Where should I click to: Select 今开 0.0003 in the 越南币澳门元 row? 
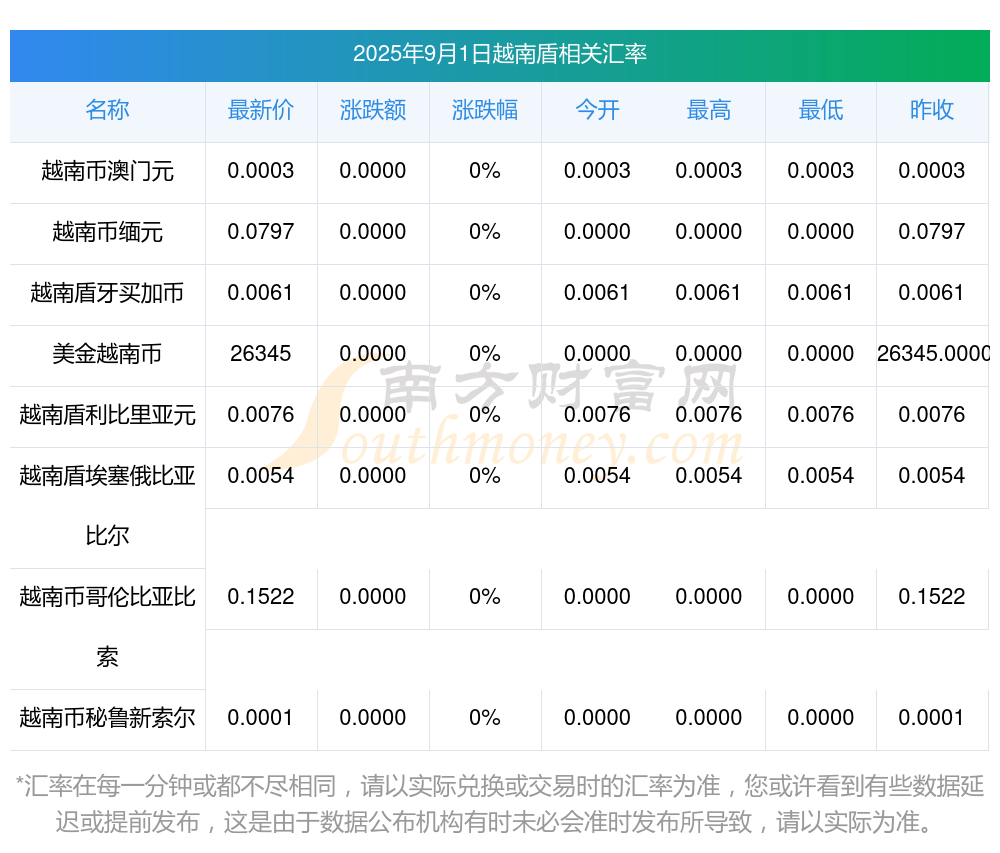(x=597, y=171)
